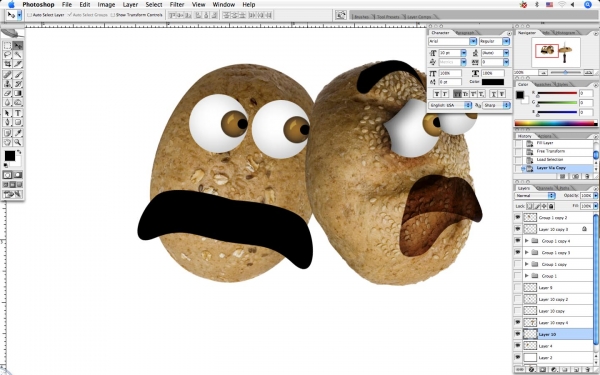Select the Magic Wand tool

18,55
